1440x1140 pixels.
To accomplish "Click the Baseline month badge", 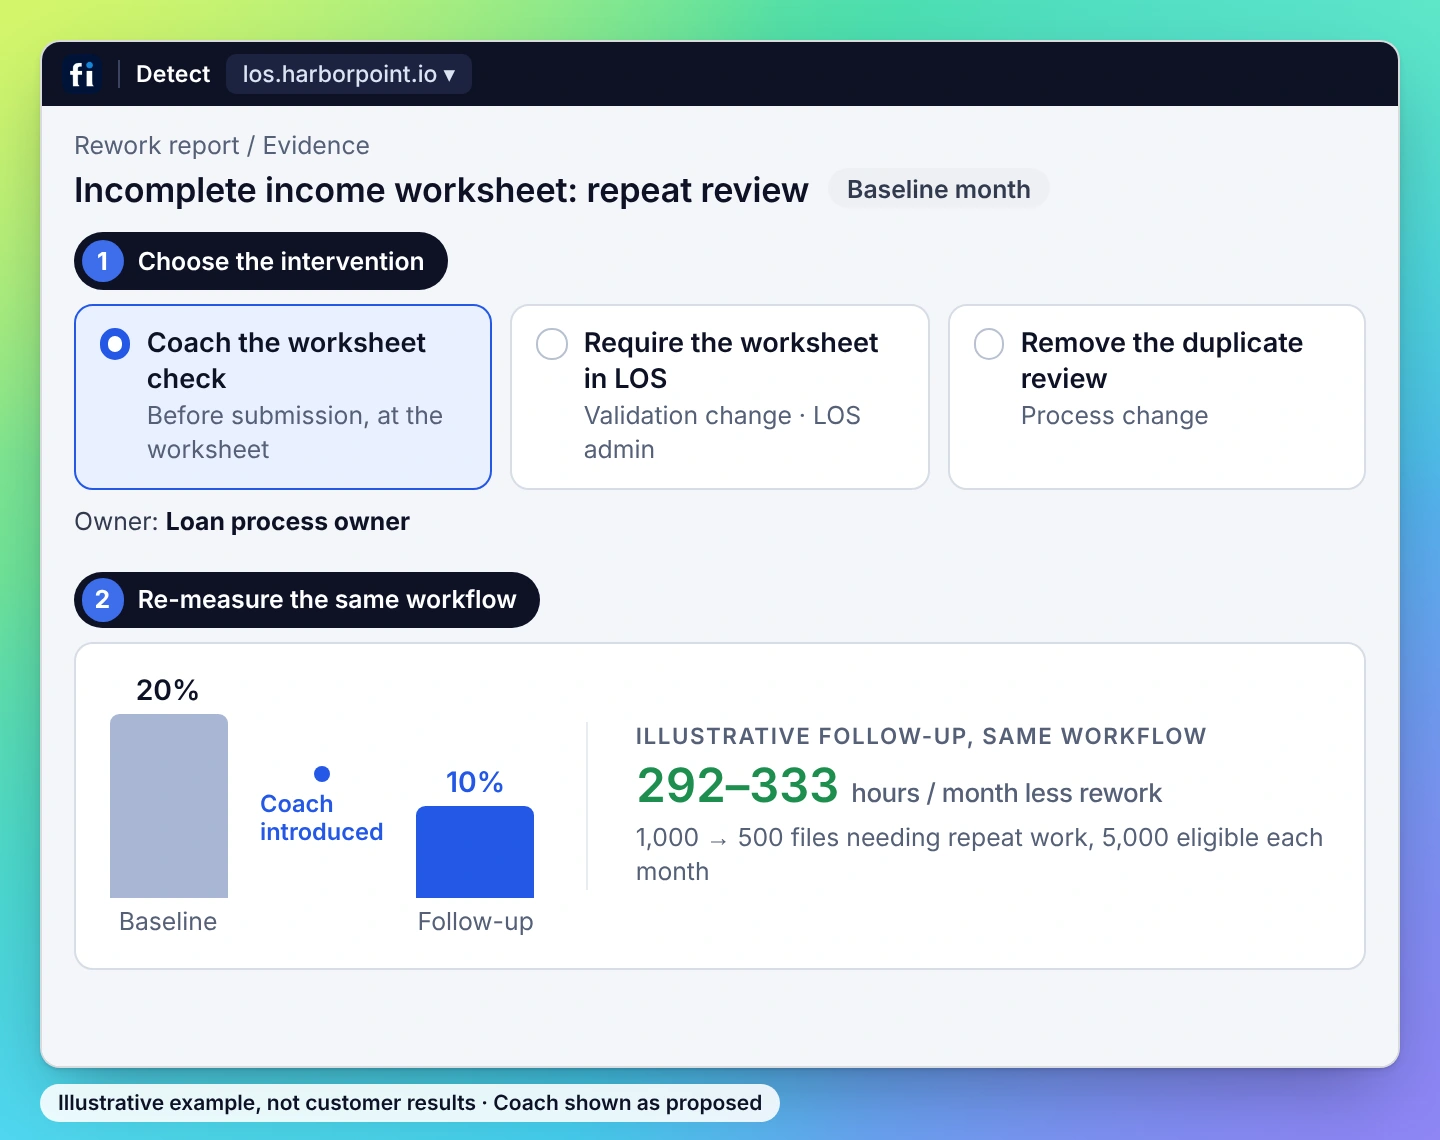I will click(x=938, y=190).
